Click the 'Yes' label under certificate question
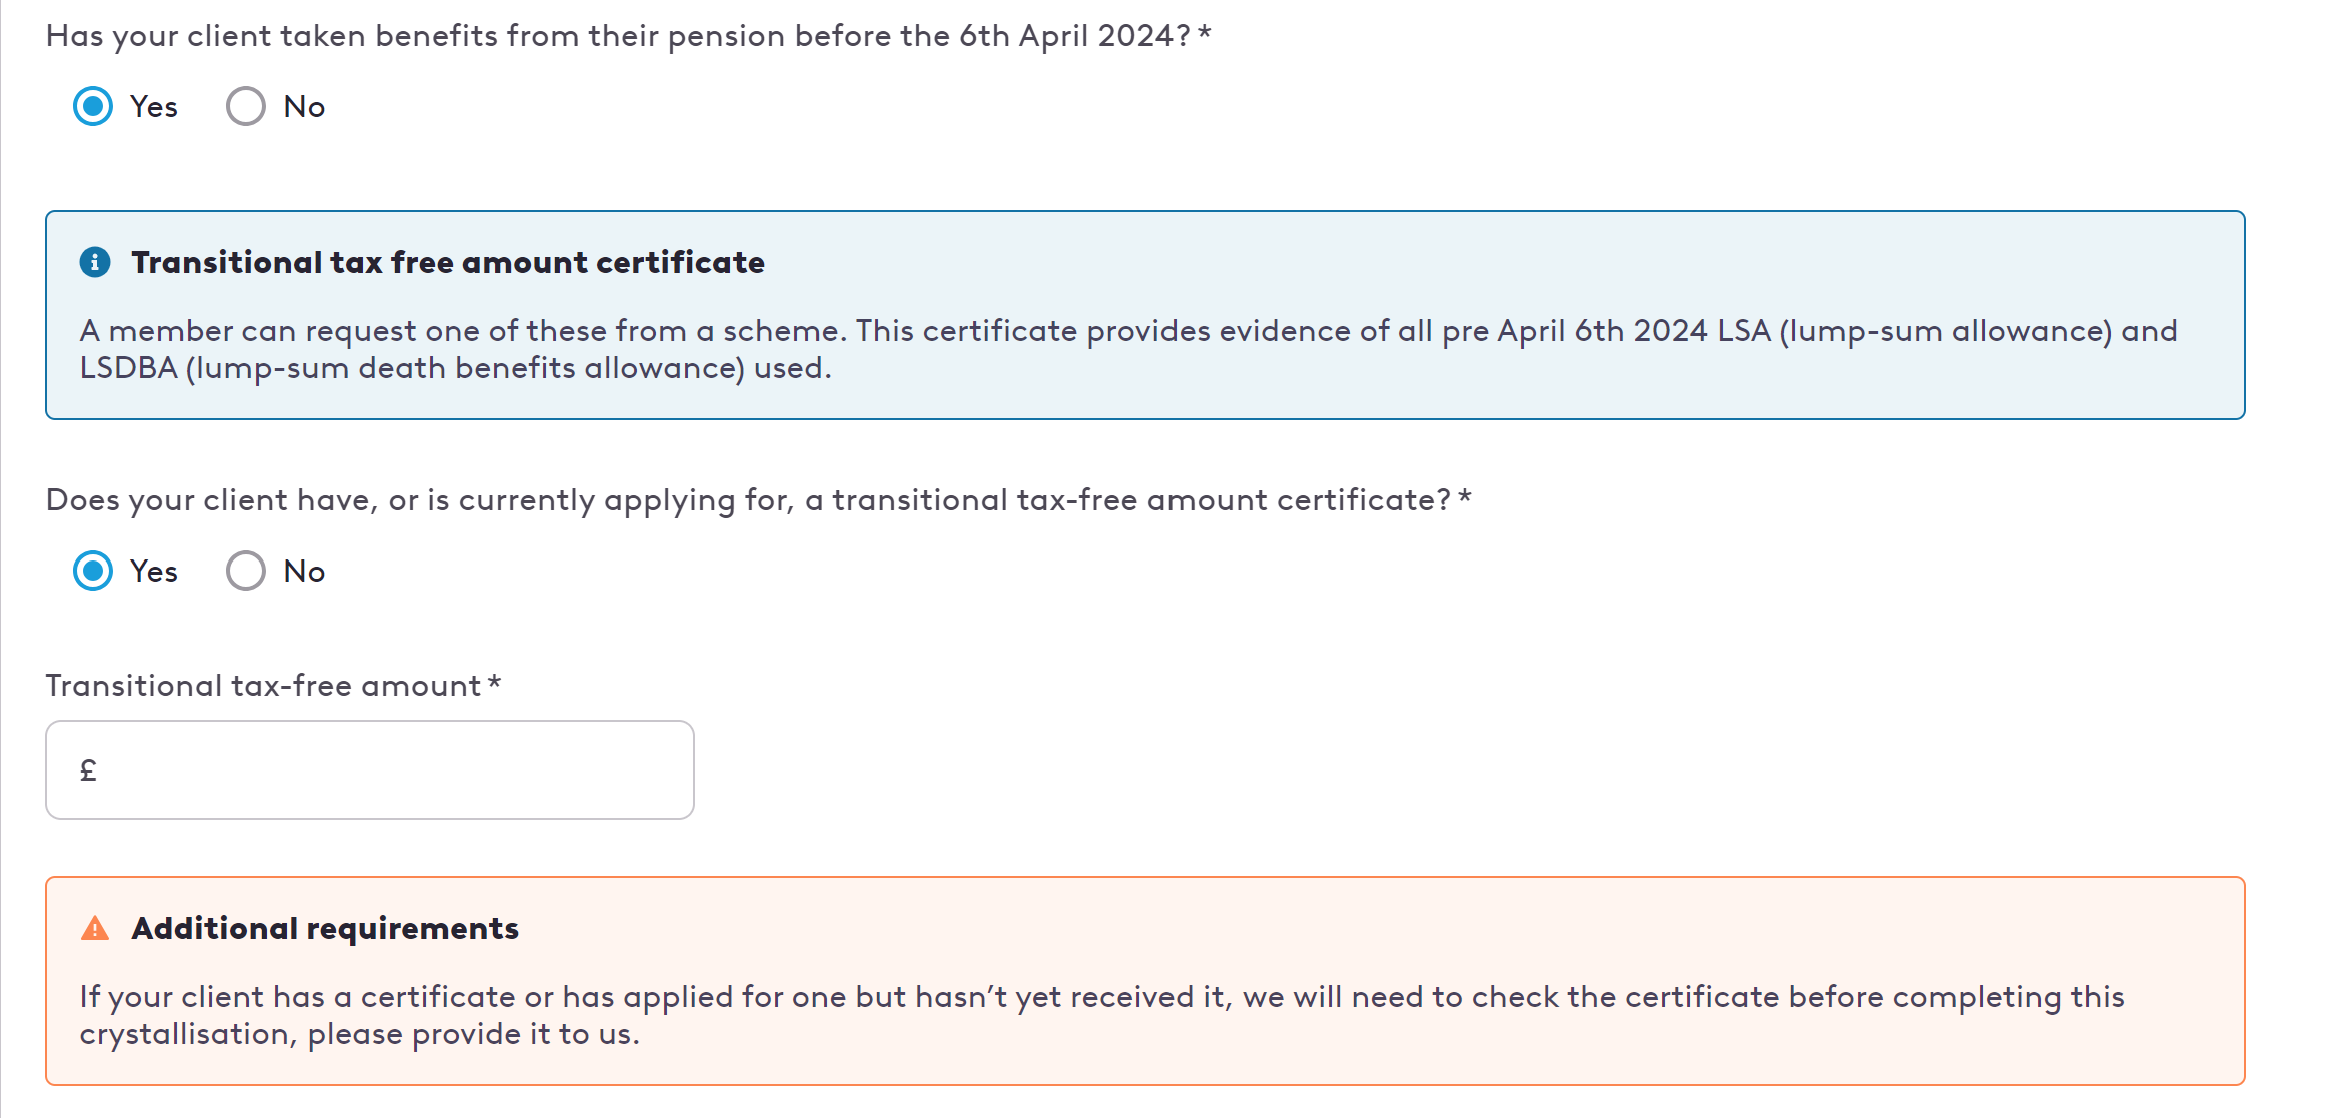 [x=154, y=572]
